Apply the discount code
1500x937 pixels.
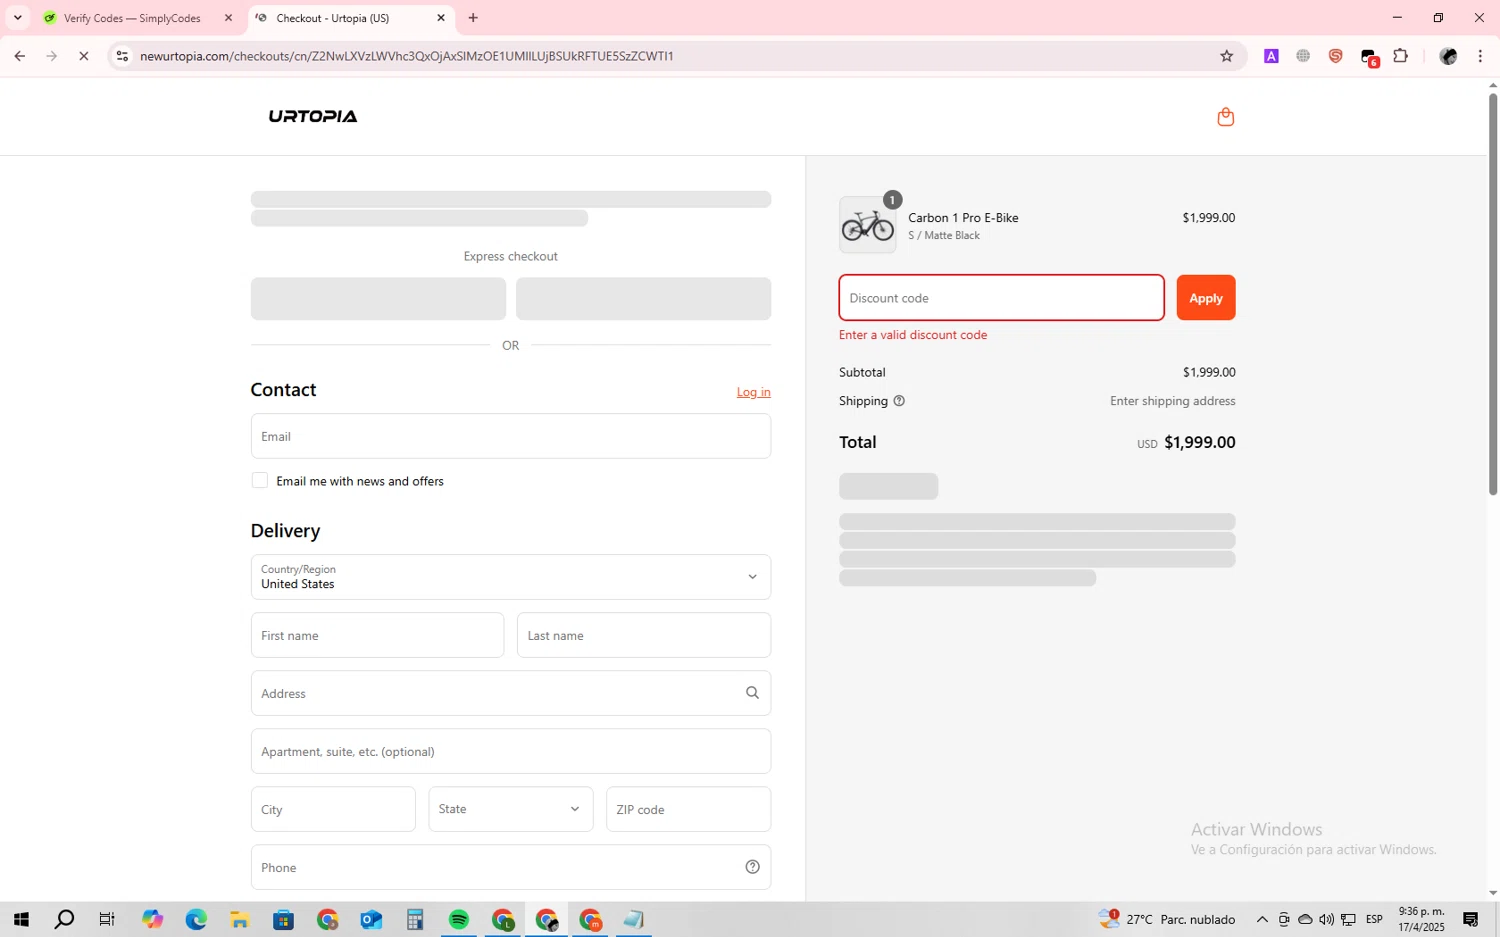pos(1206,298)
